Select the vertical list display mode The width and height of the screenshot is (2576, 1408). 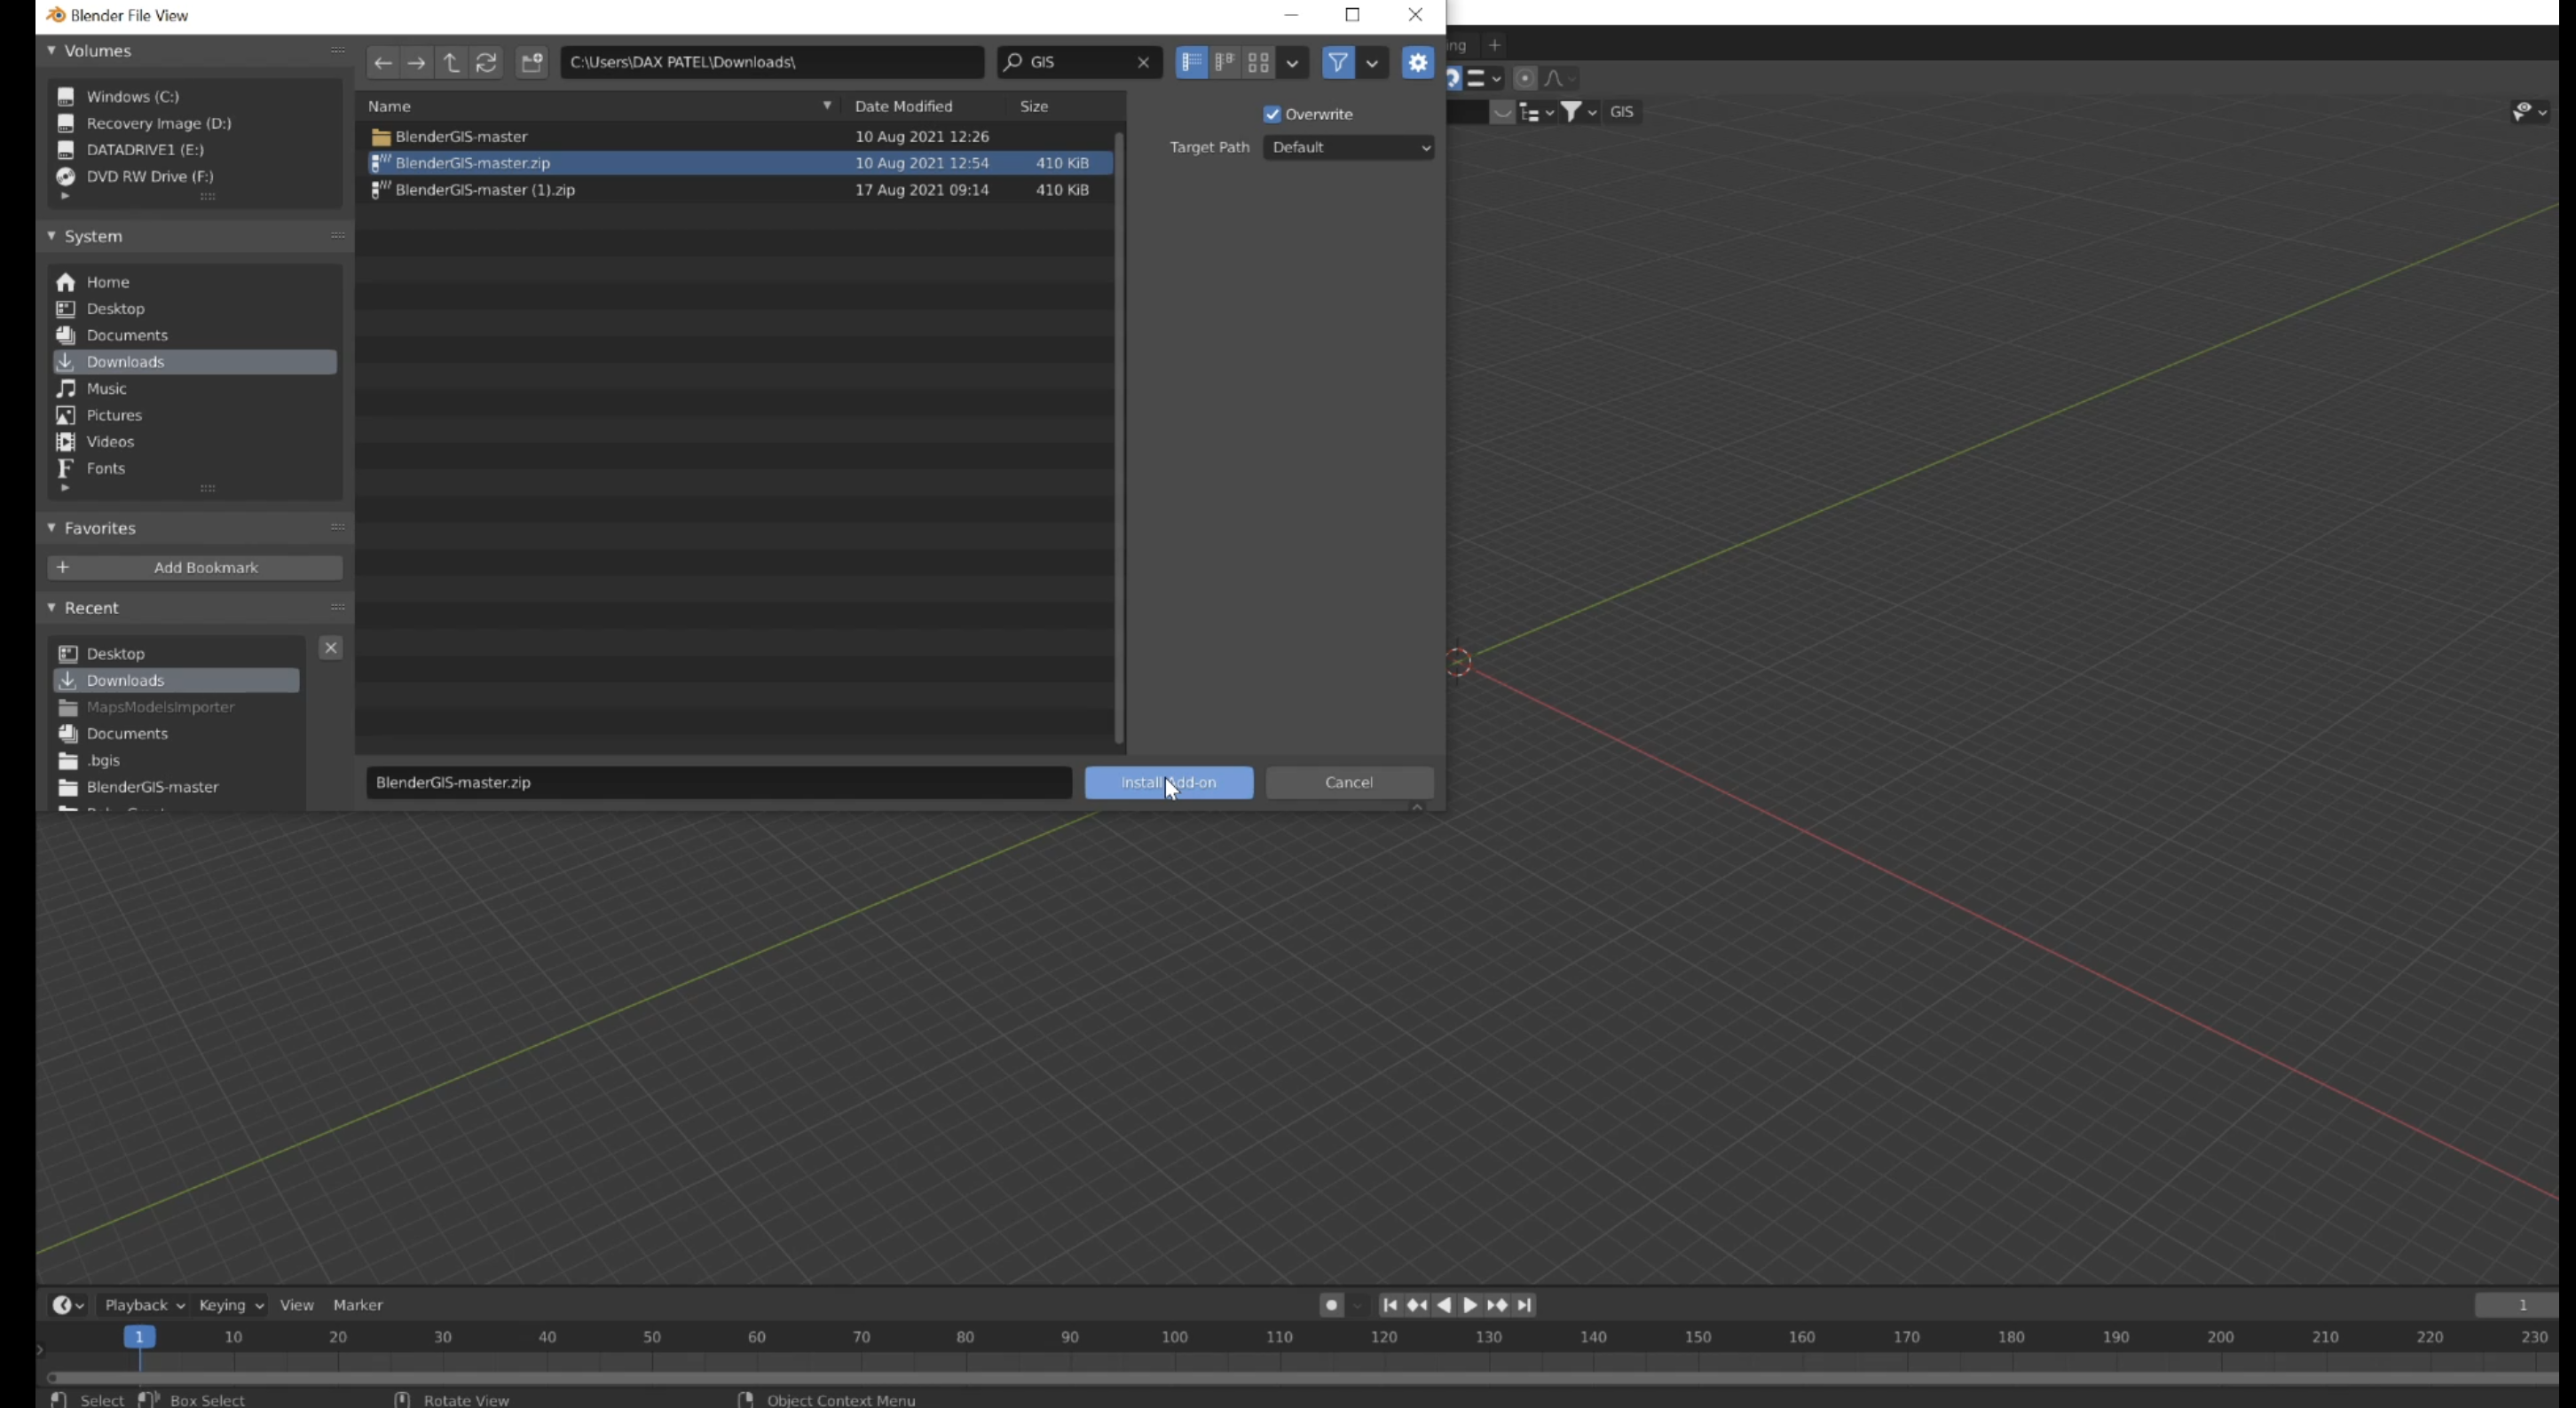pos(1190,63)
